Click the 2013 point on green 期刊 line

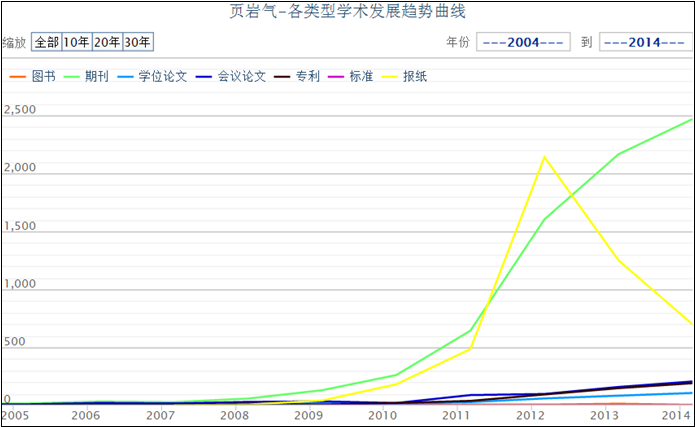point(618,154)
